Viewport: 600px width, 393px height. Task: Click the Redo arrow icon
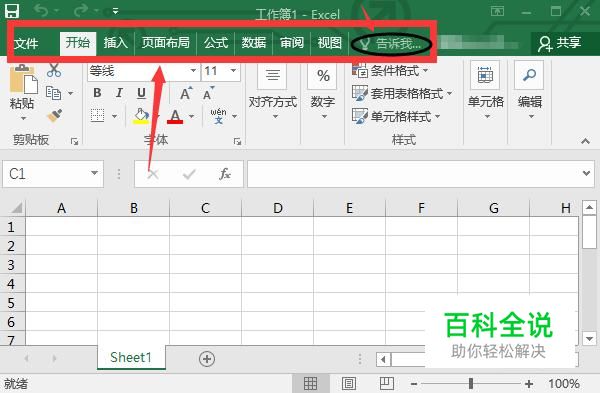(x=81, y=10)
